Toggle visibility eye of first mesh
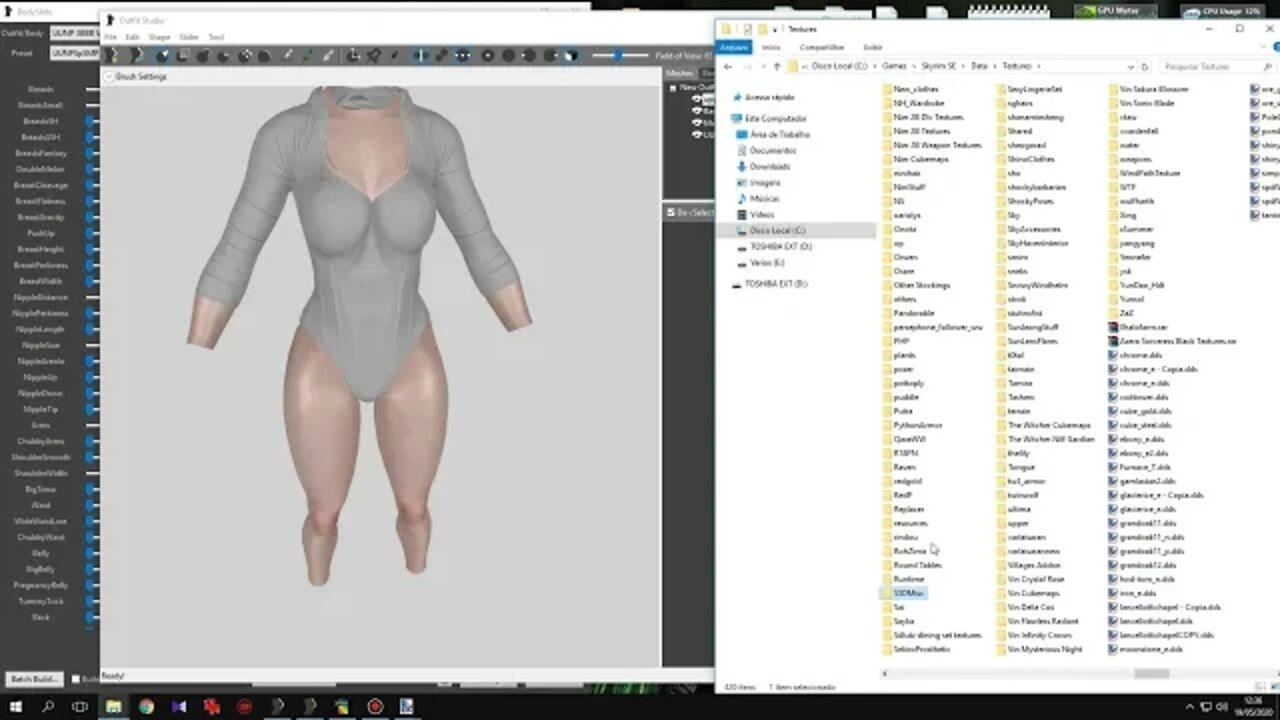The image size is (1280, 720). click(x=697, y=100)
